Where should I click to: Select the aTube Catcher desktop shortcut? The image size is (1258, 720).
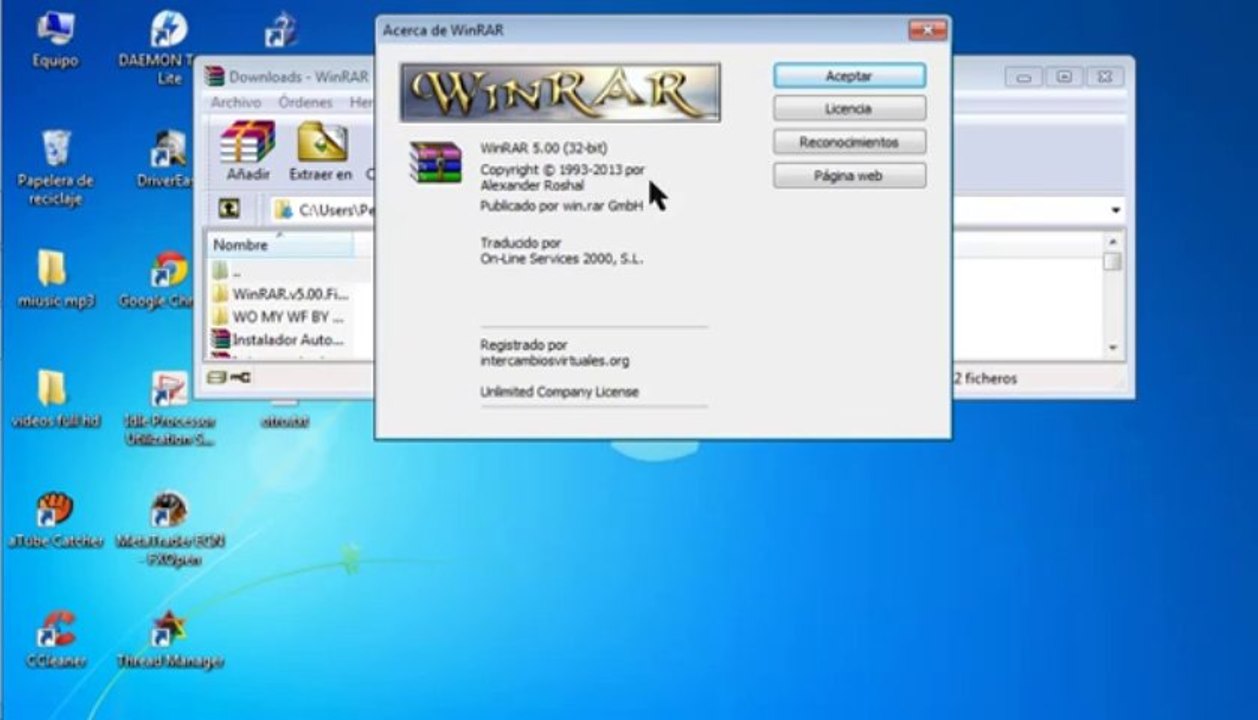tap(55, 520)
